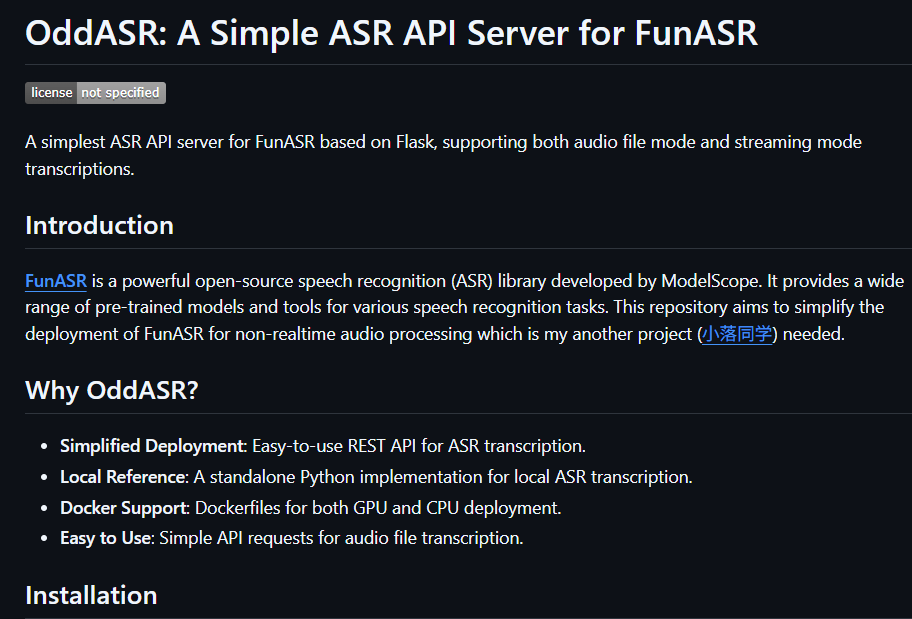912x619 pixels.
Task: Click the Local Reference bullet text
Action: (376, 477)
